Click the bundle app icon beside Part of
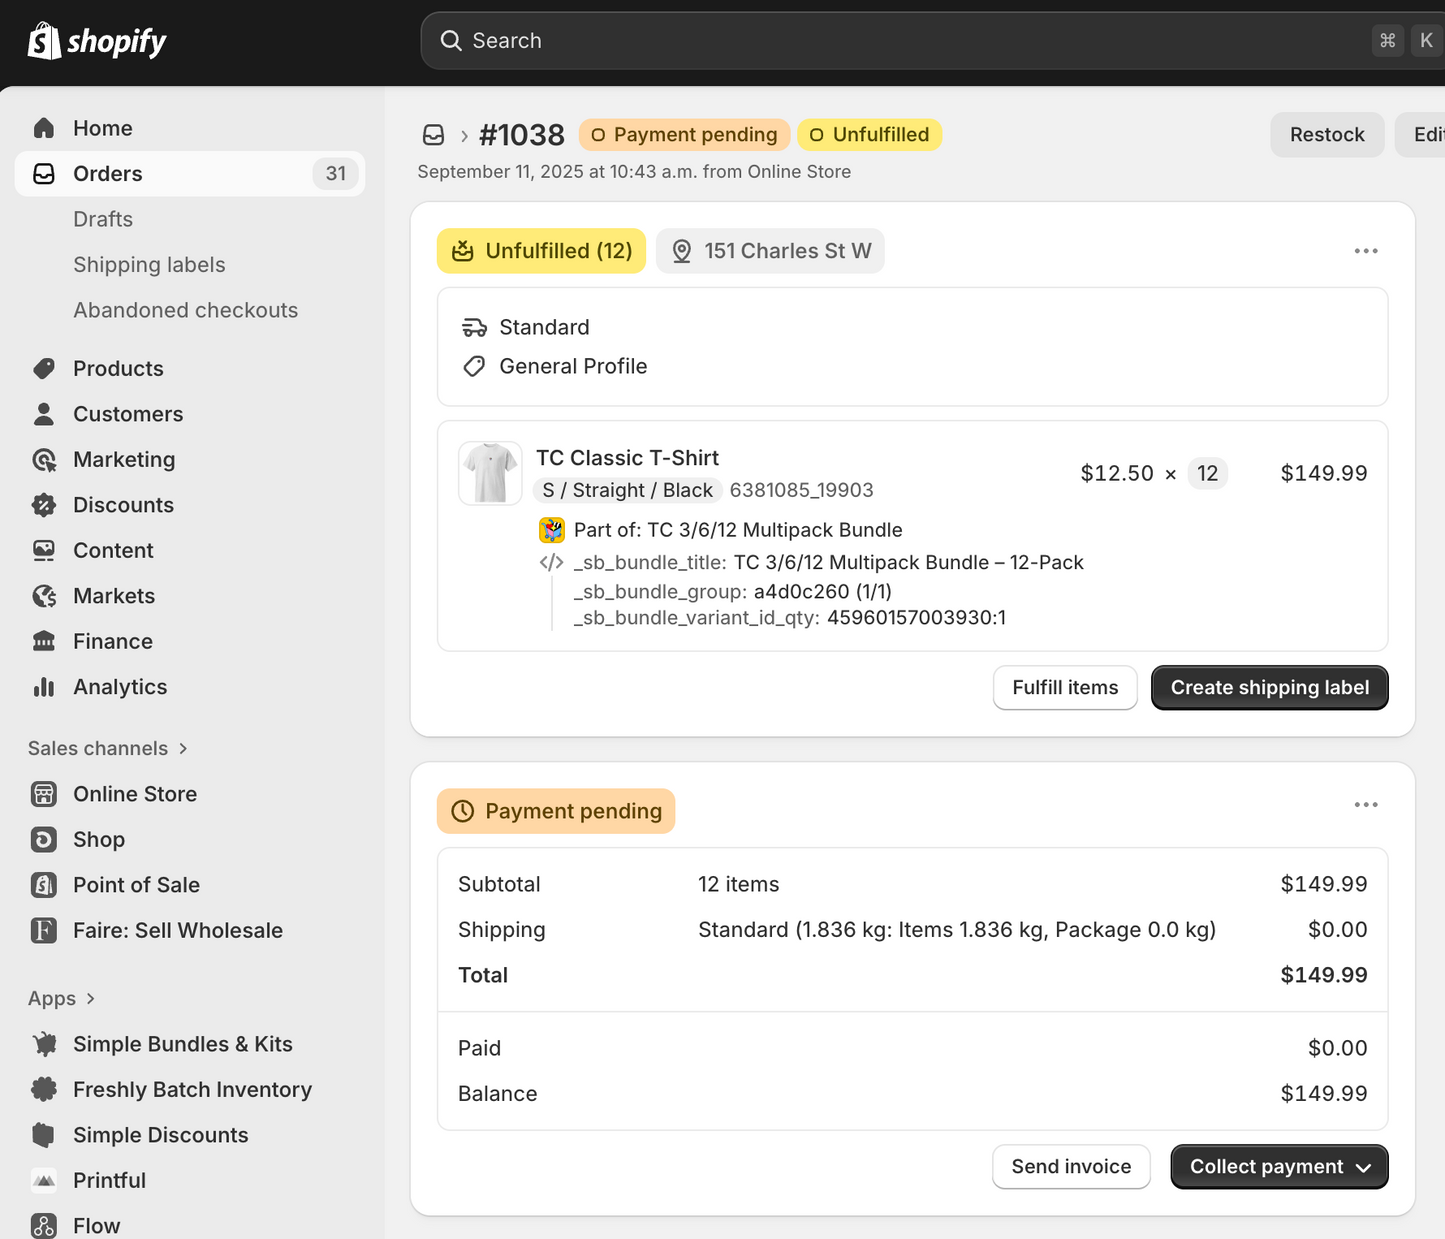The height and width of the screenshot is (1239, 1445). (552, 530)
